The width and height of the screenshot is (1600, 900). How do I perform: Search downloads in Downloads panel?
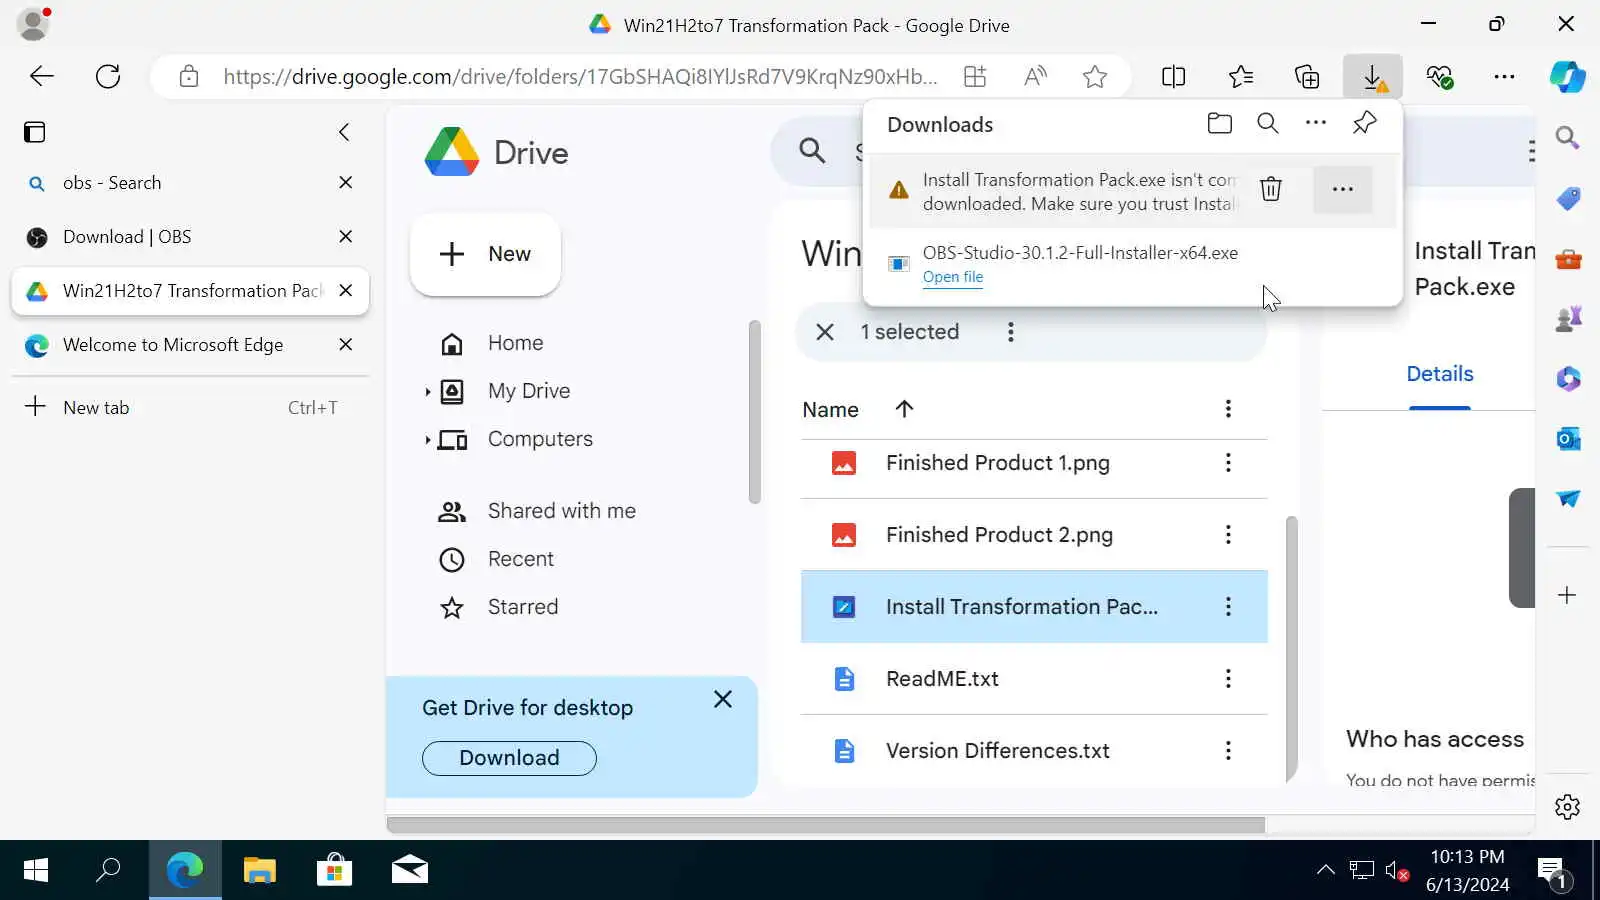(x=1268, y=123)
